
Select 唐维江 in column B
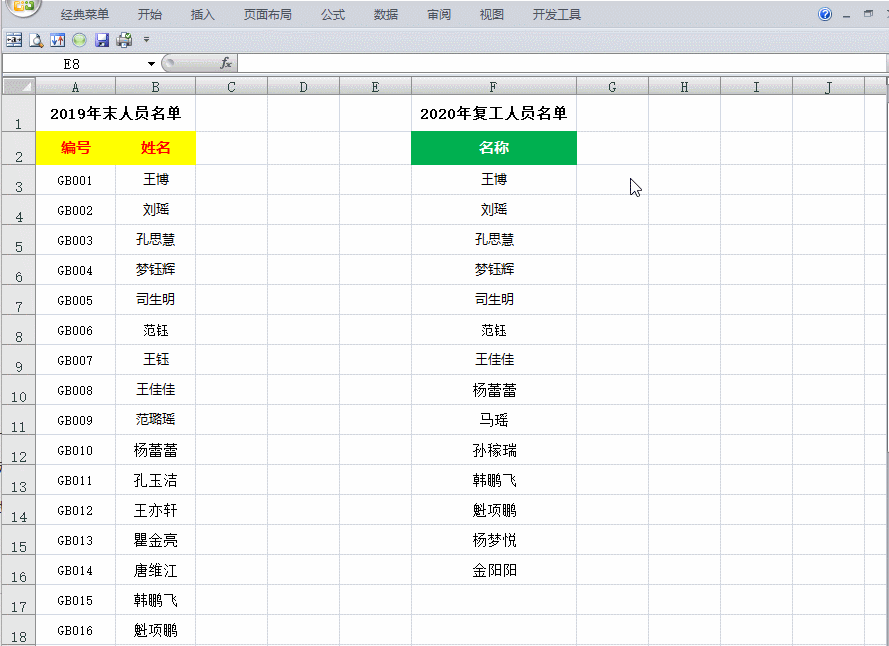click(x=155, y=570)
